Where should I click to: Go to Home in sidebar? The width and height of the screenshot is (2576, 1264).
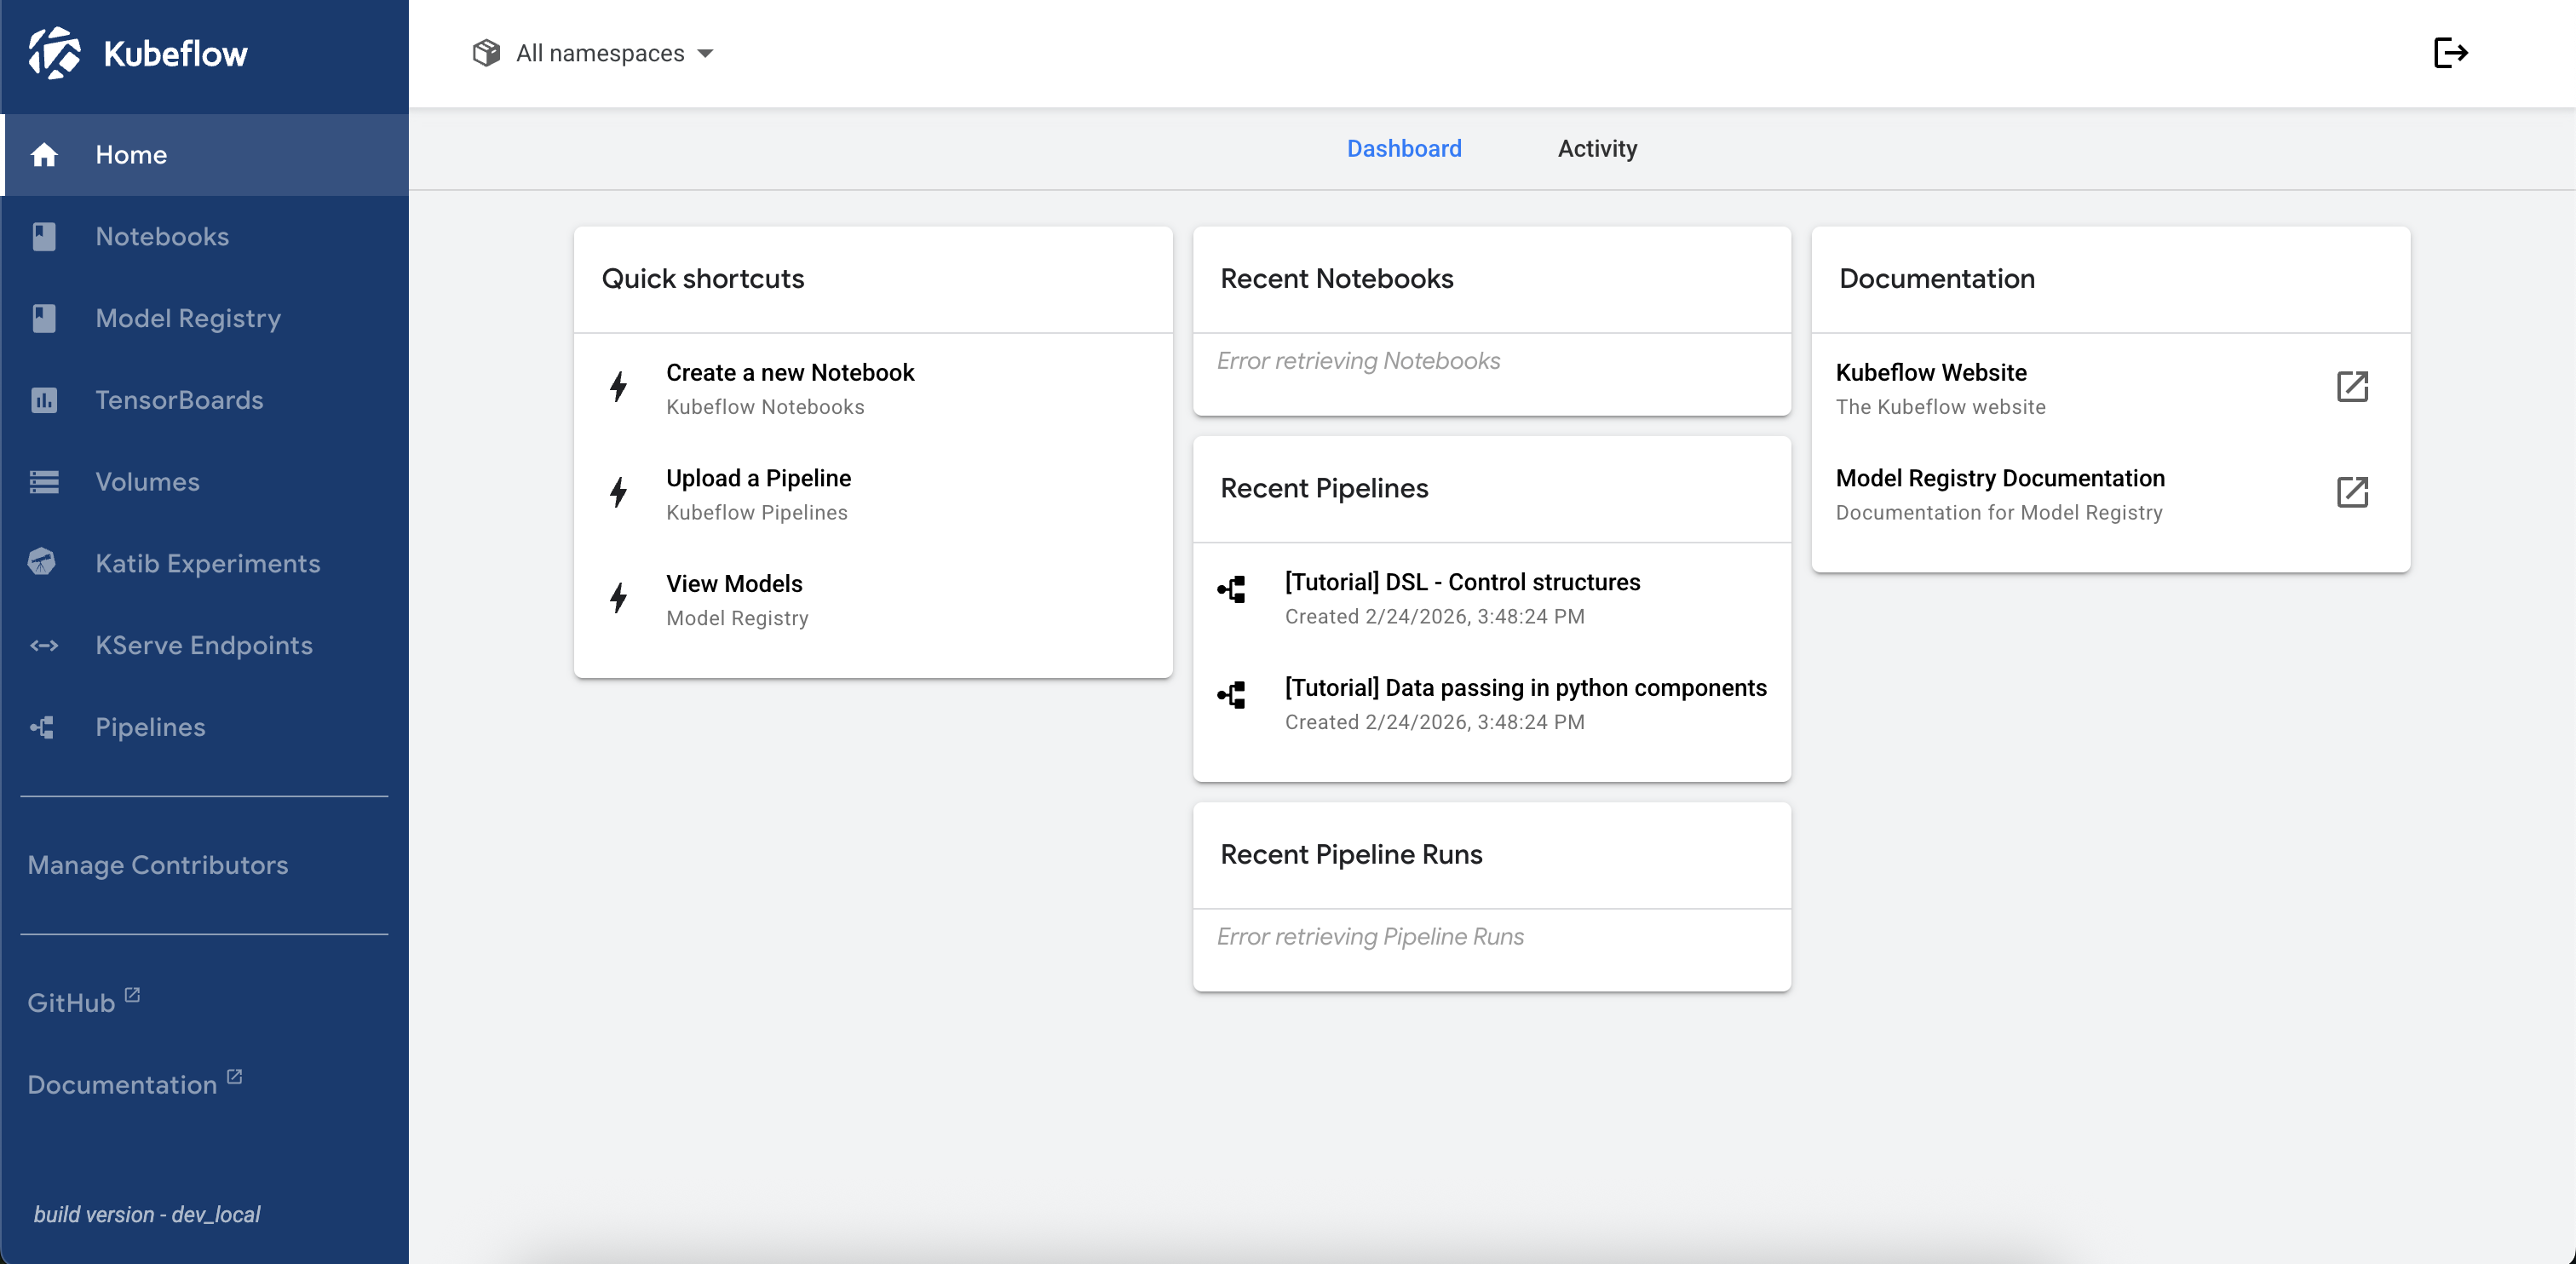point(204,155)
